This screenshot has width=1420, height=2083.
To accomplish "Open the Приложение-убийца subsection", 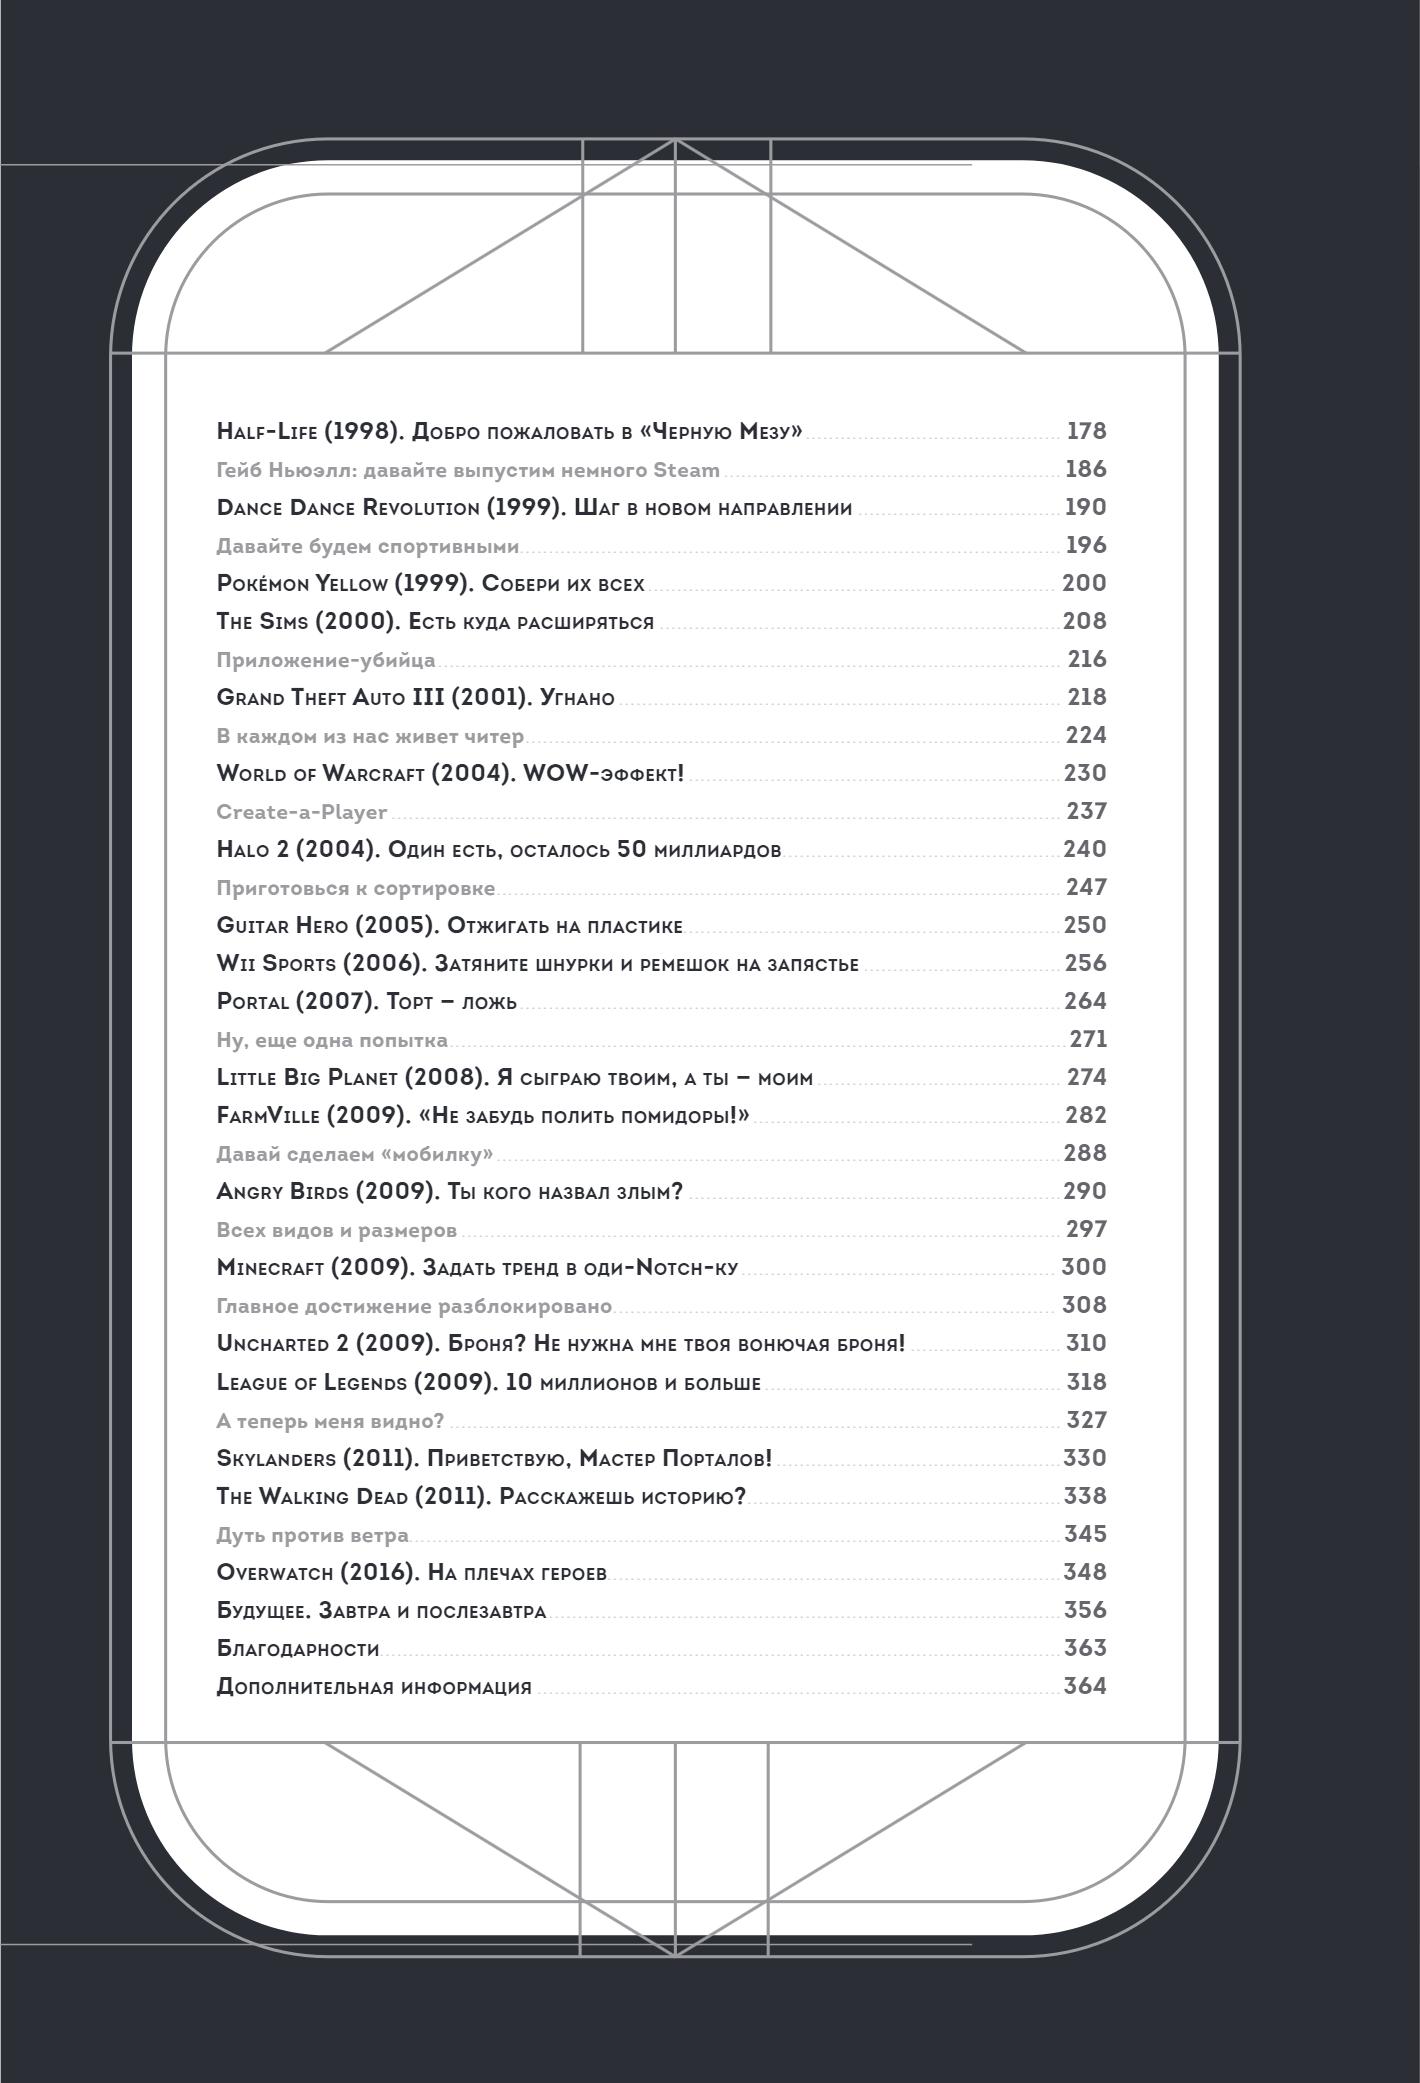I will coord(661,659).
